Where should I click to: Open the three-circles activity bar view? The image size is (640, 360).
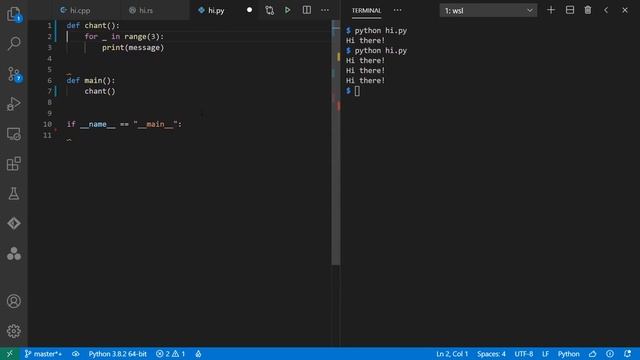(14, 253)
